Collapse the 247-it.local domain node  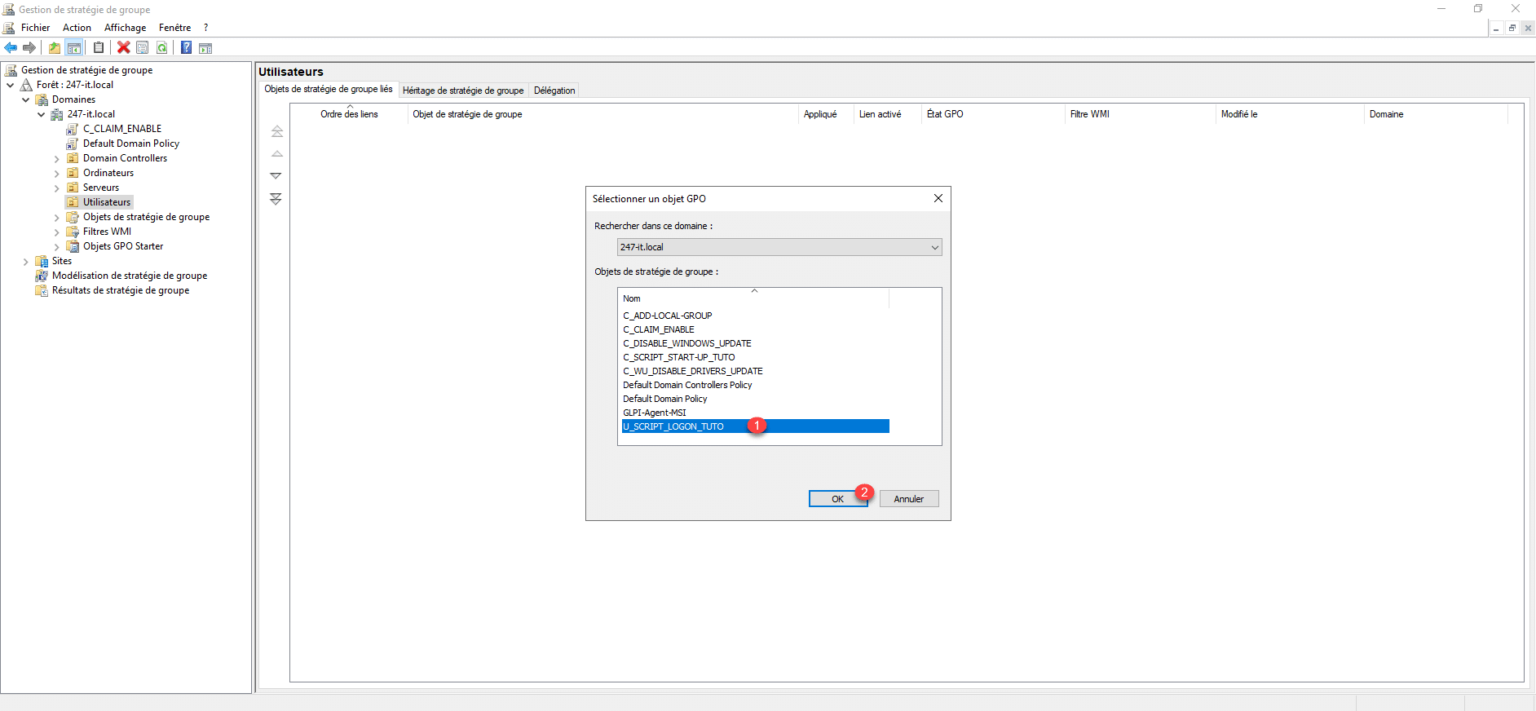coord(41,114)
